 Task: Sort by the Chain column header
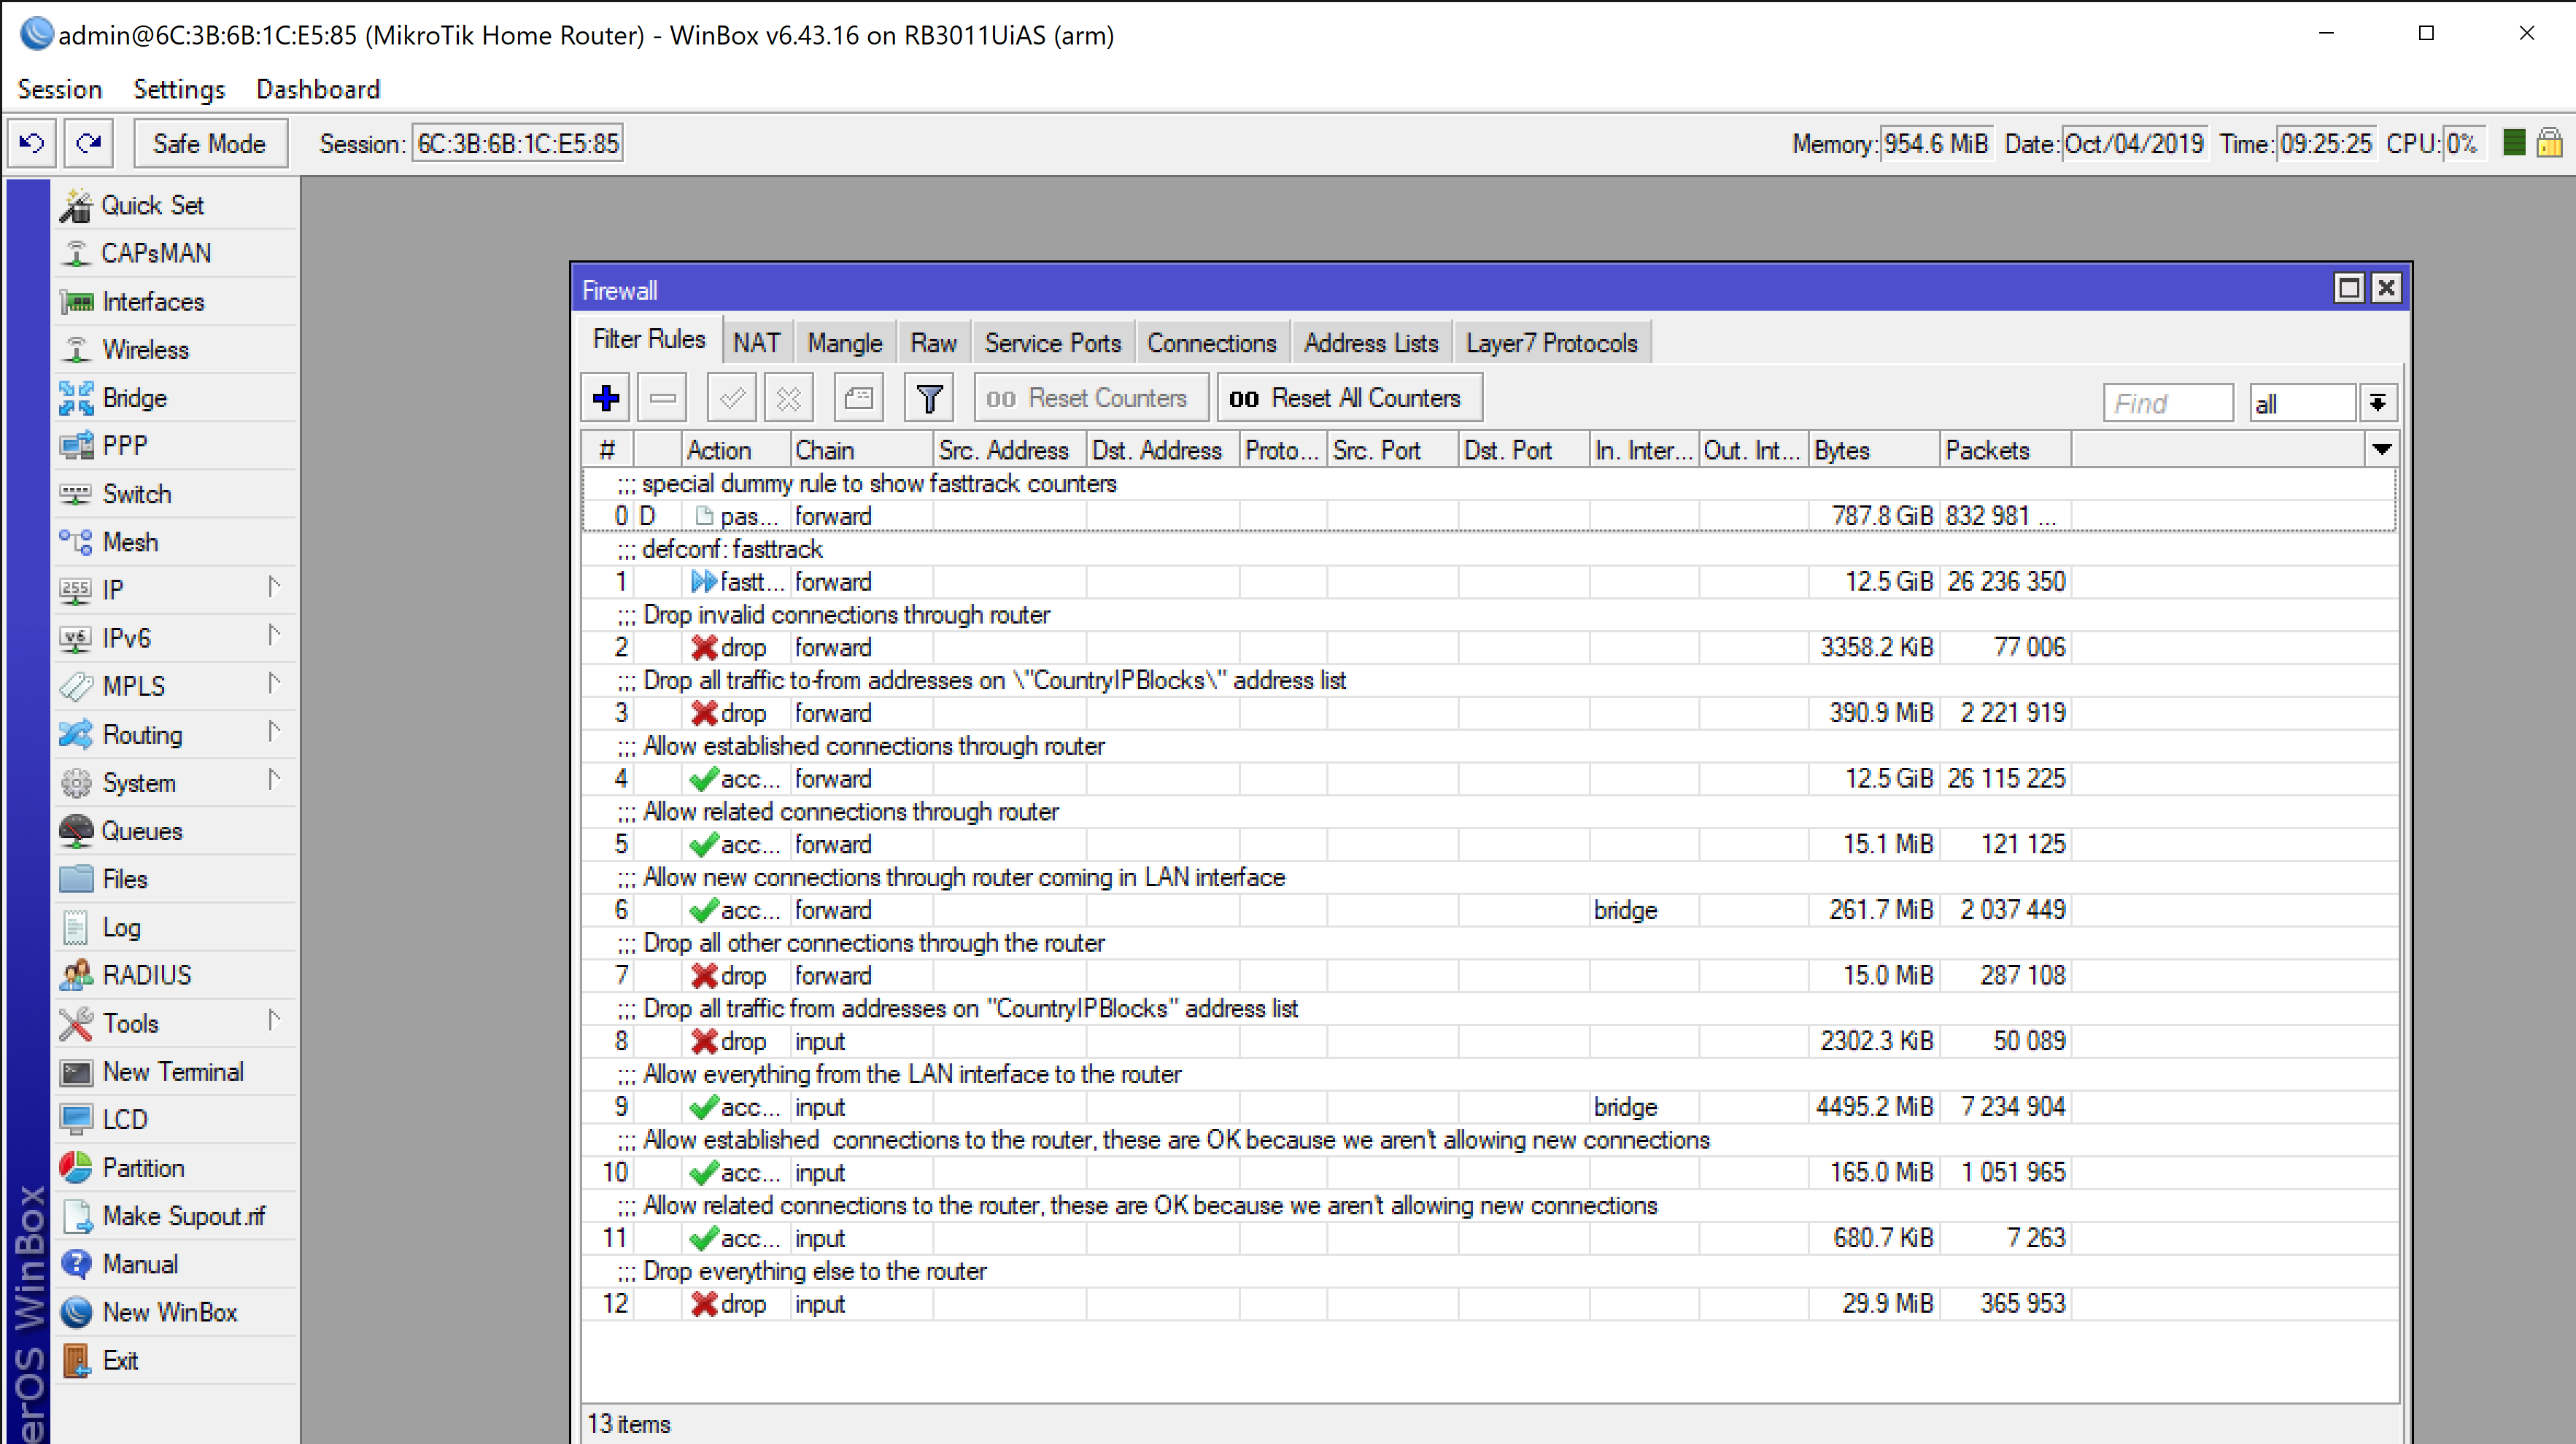(x=861, y=450)
